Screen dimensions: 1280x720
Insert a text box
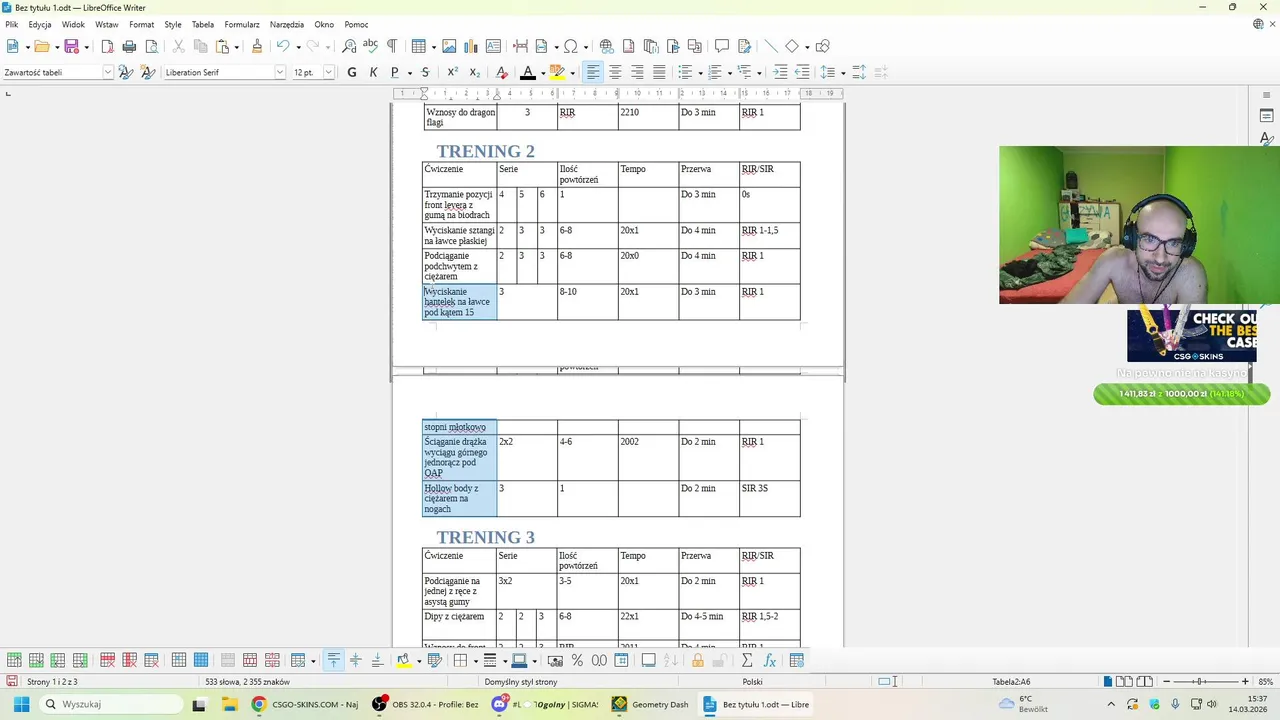click(493, 46)
